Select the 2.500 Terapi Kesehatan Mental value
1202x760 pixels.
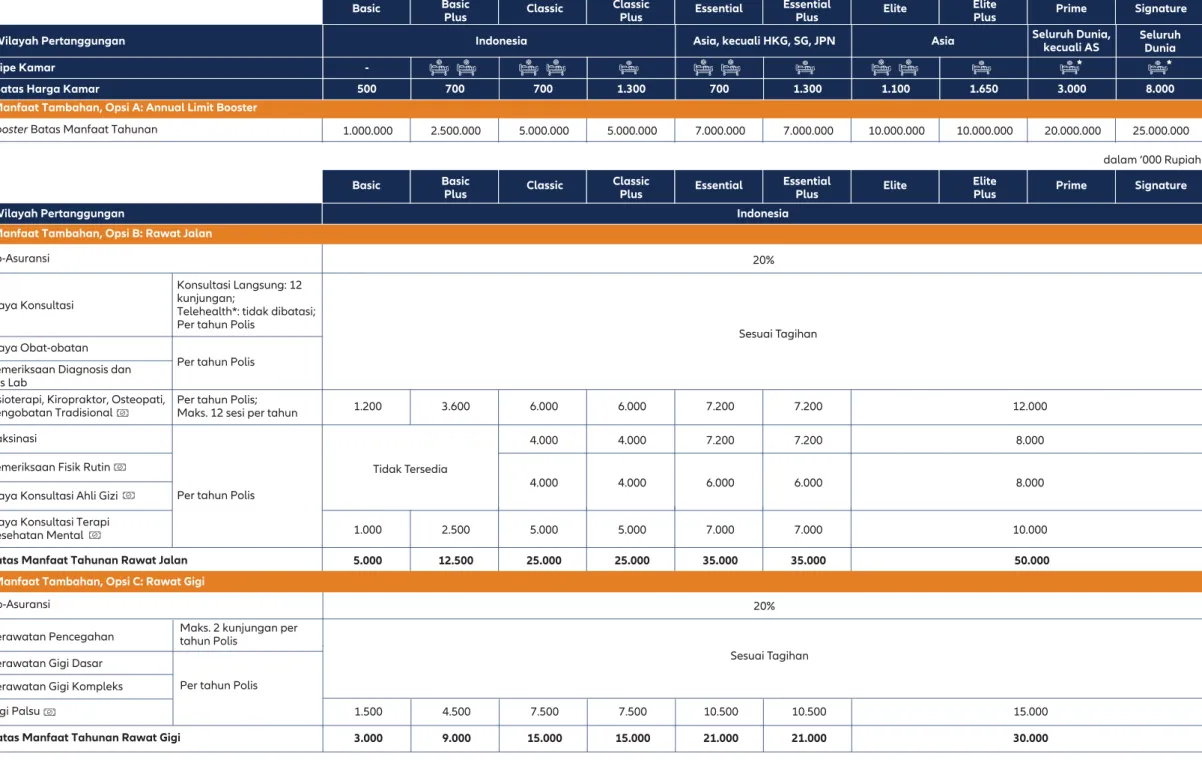click(x=455, y=529)
